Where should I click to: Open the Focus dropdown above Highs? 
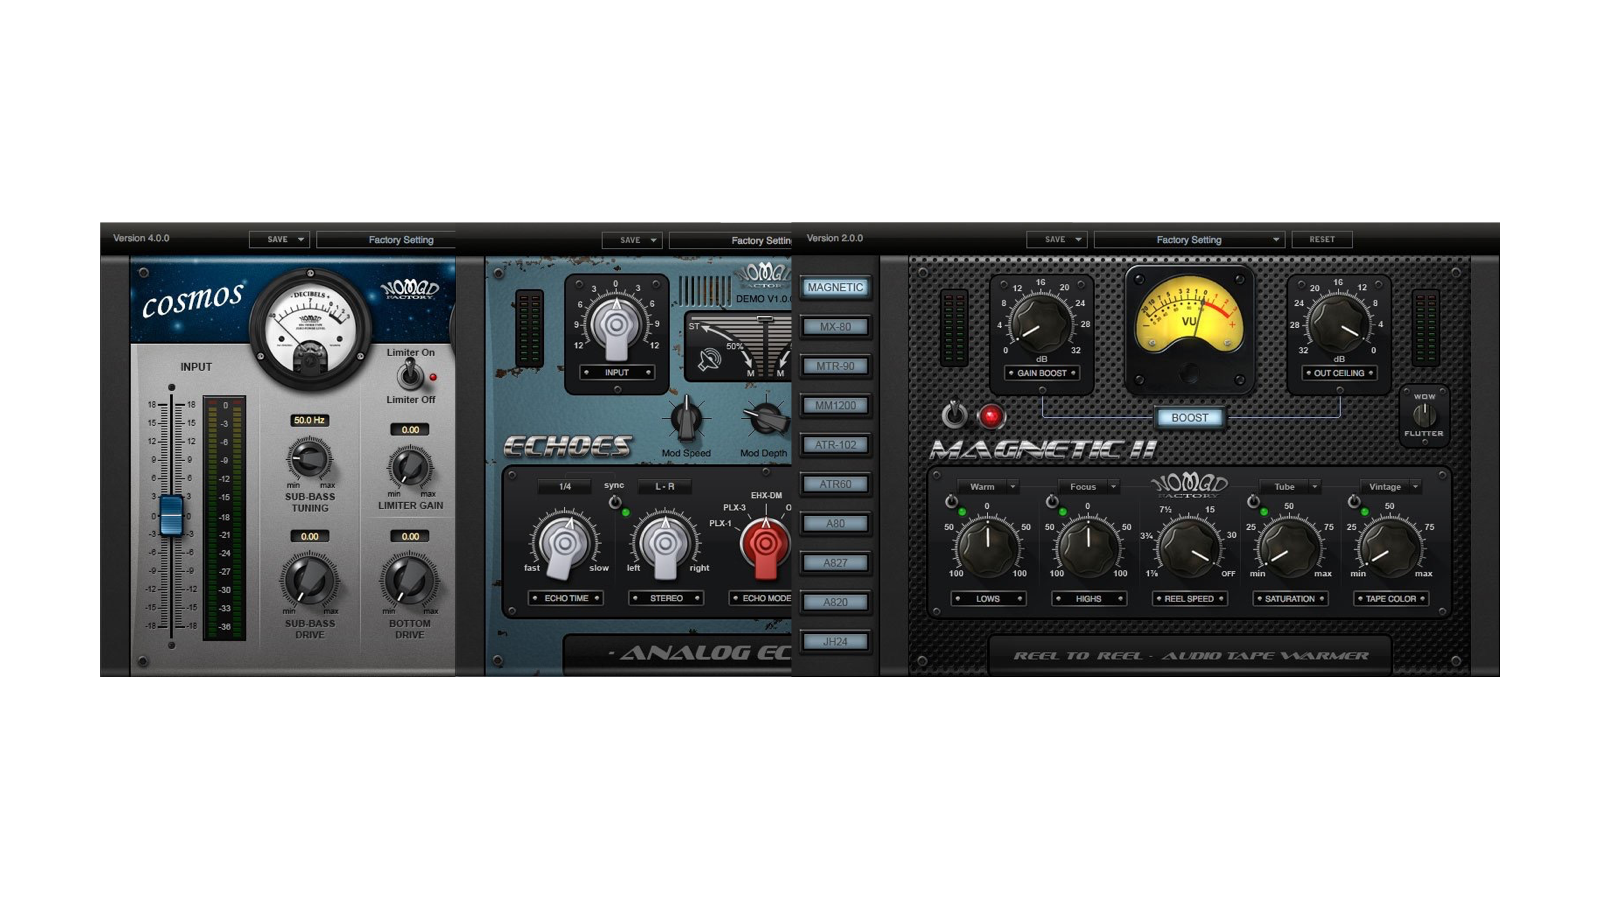(1088, 487)
